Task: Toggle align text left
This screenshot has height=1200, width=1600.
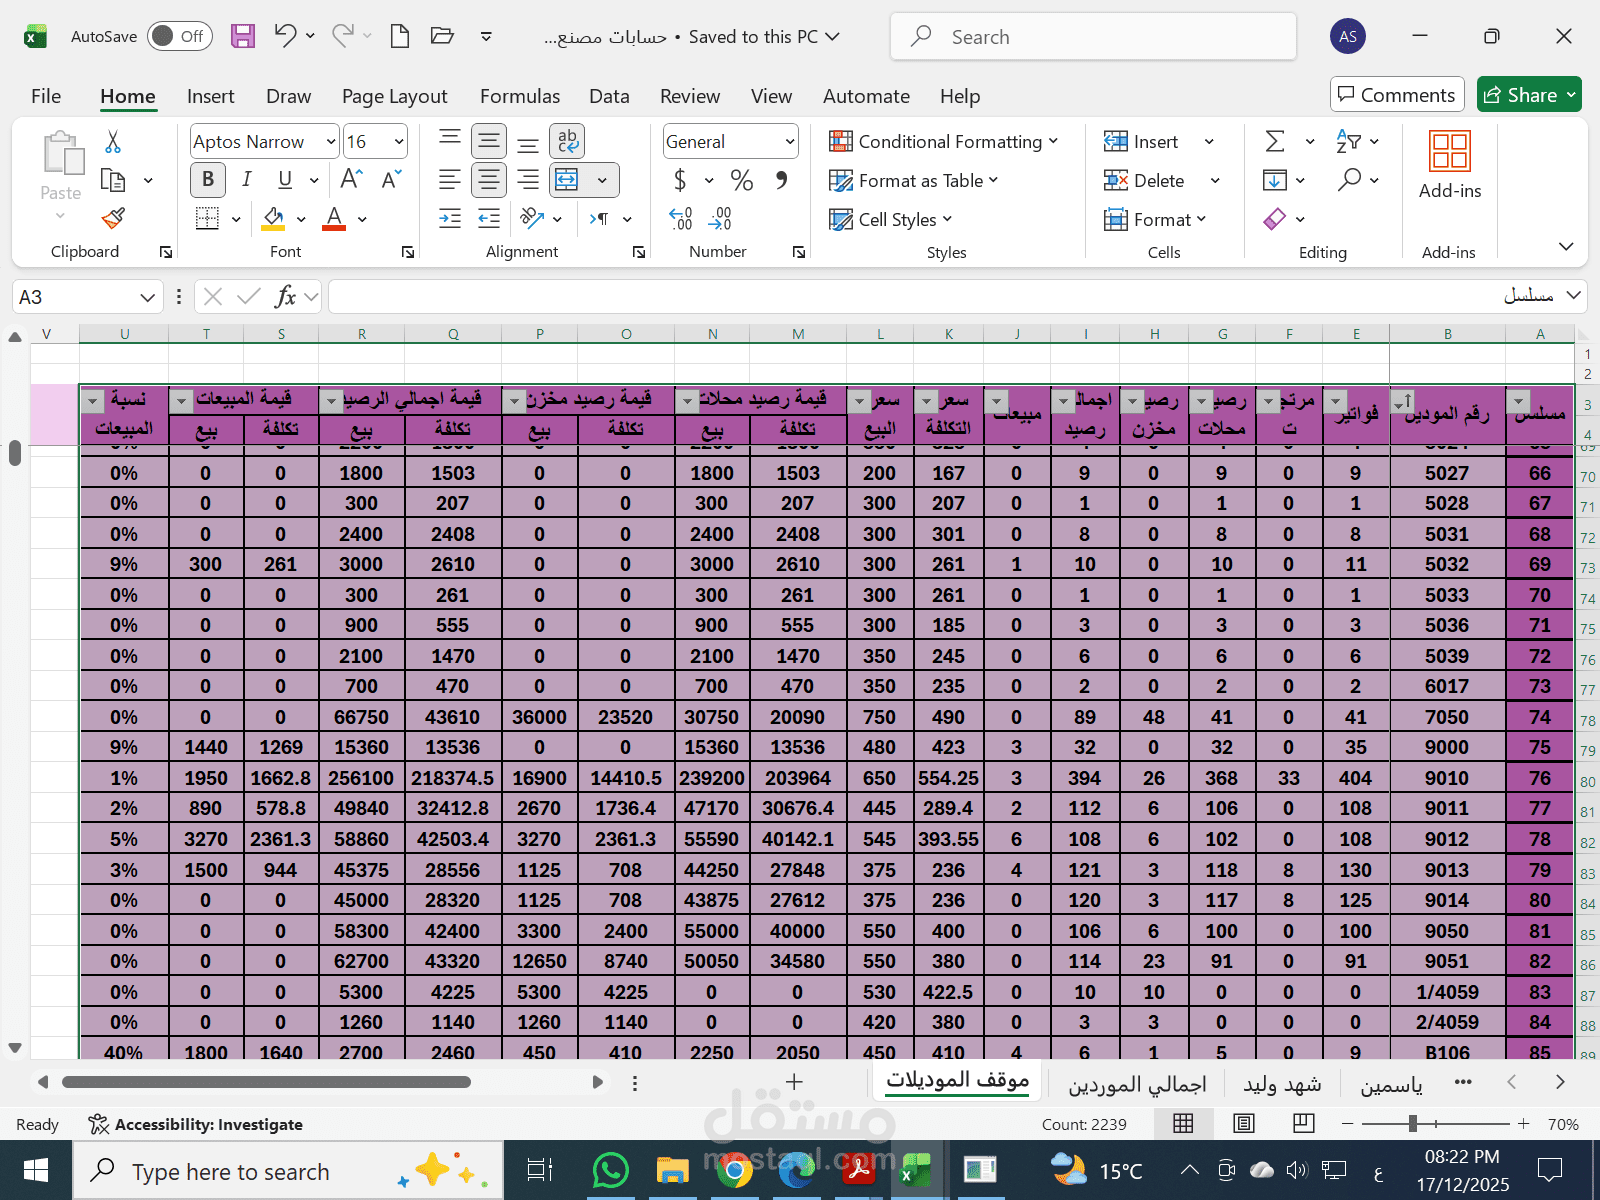Action: (x=450, y=180)
